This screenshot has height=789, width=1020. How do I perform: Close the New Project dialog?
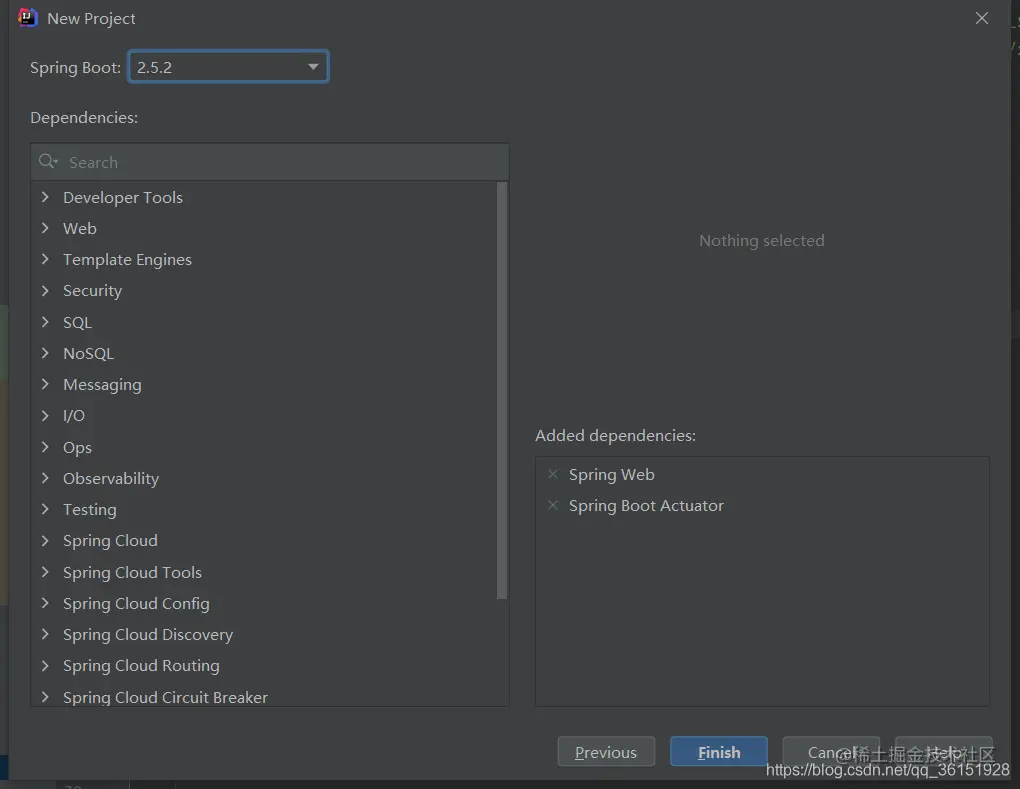click(982, 18)
